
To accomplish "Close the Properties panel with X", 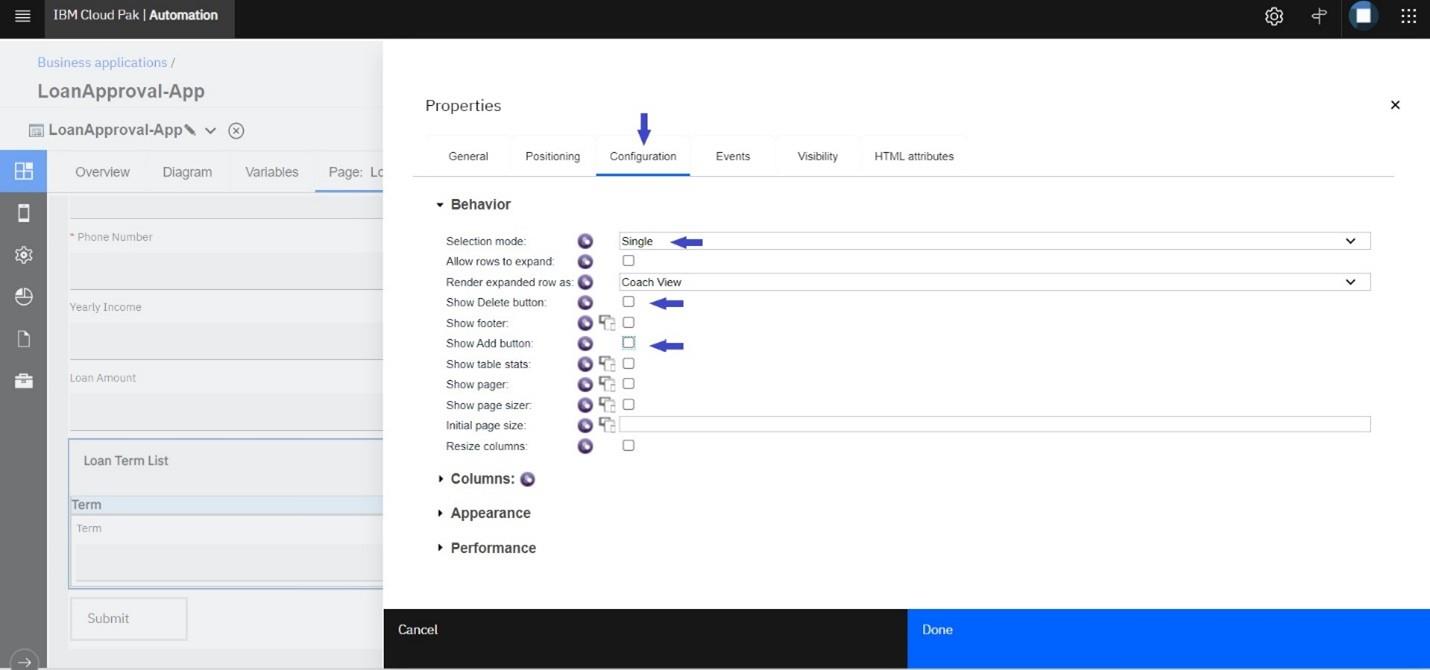I will (1395, 105).
